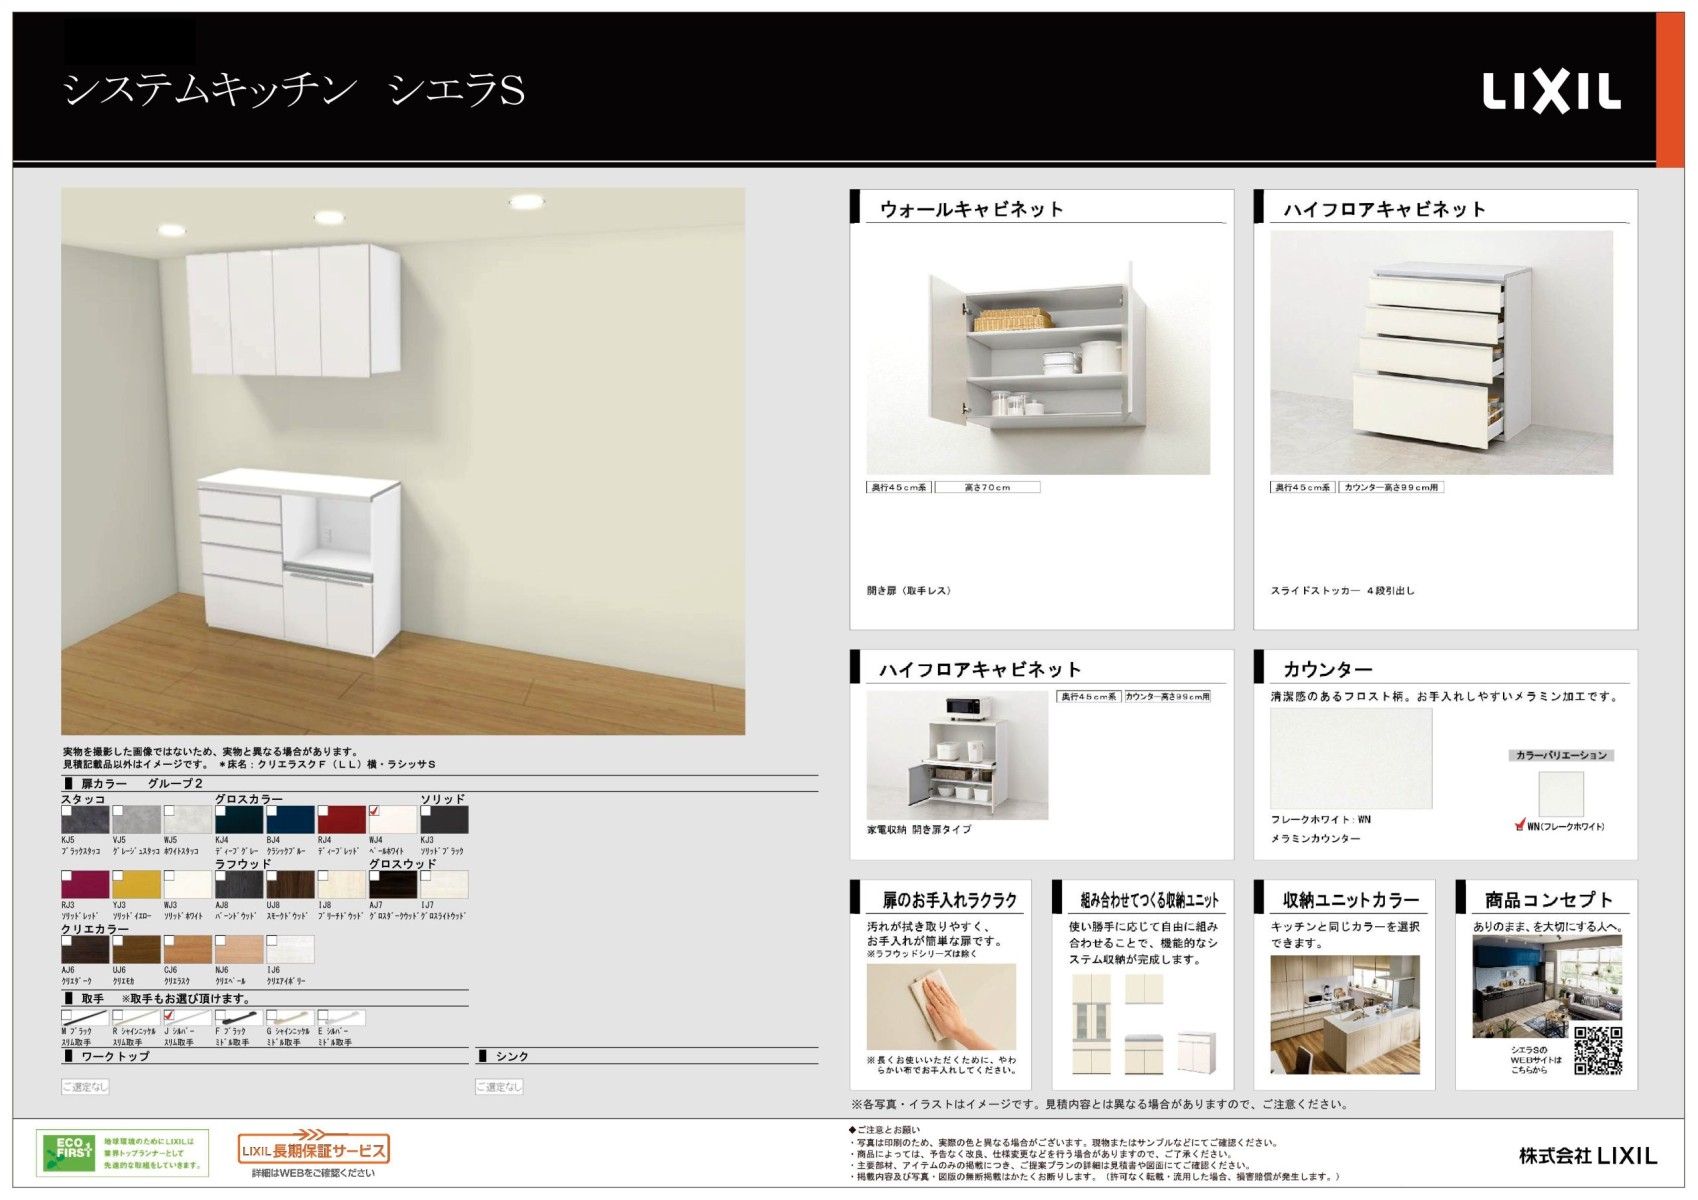Screen dimensions: 1698x1200
Task: Click the カラーバリエーション label
Action: click(x=1561, y=755)
